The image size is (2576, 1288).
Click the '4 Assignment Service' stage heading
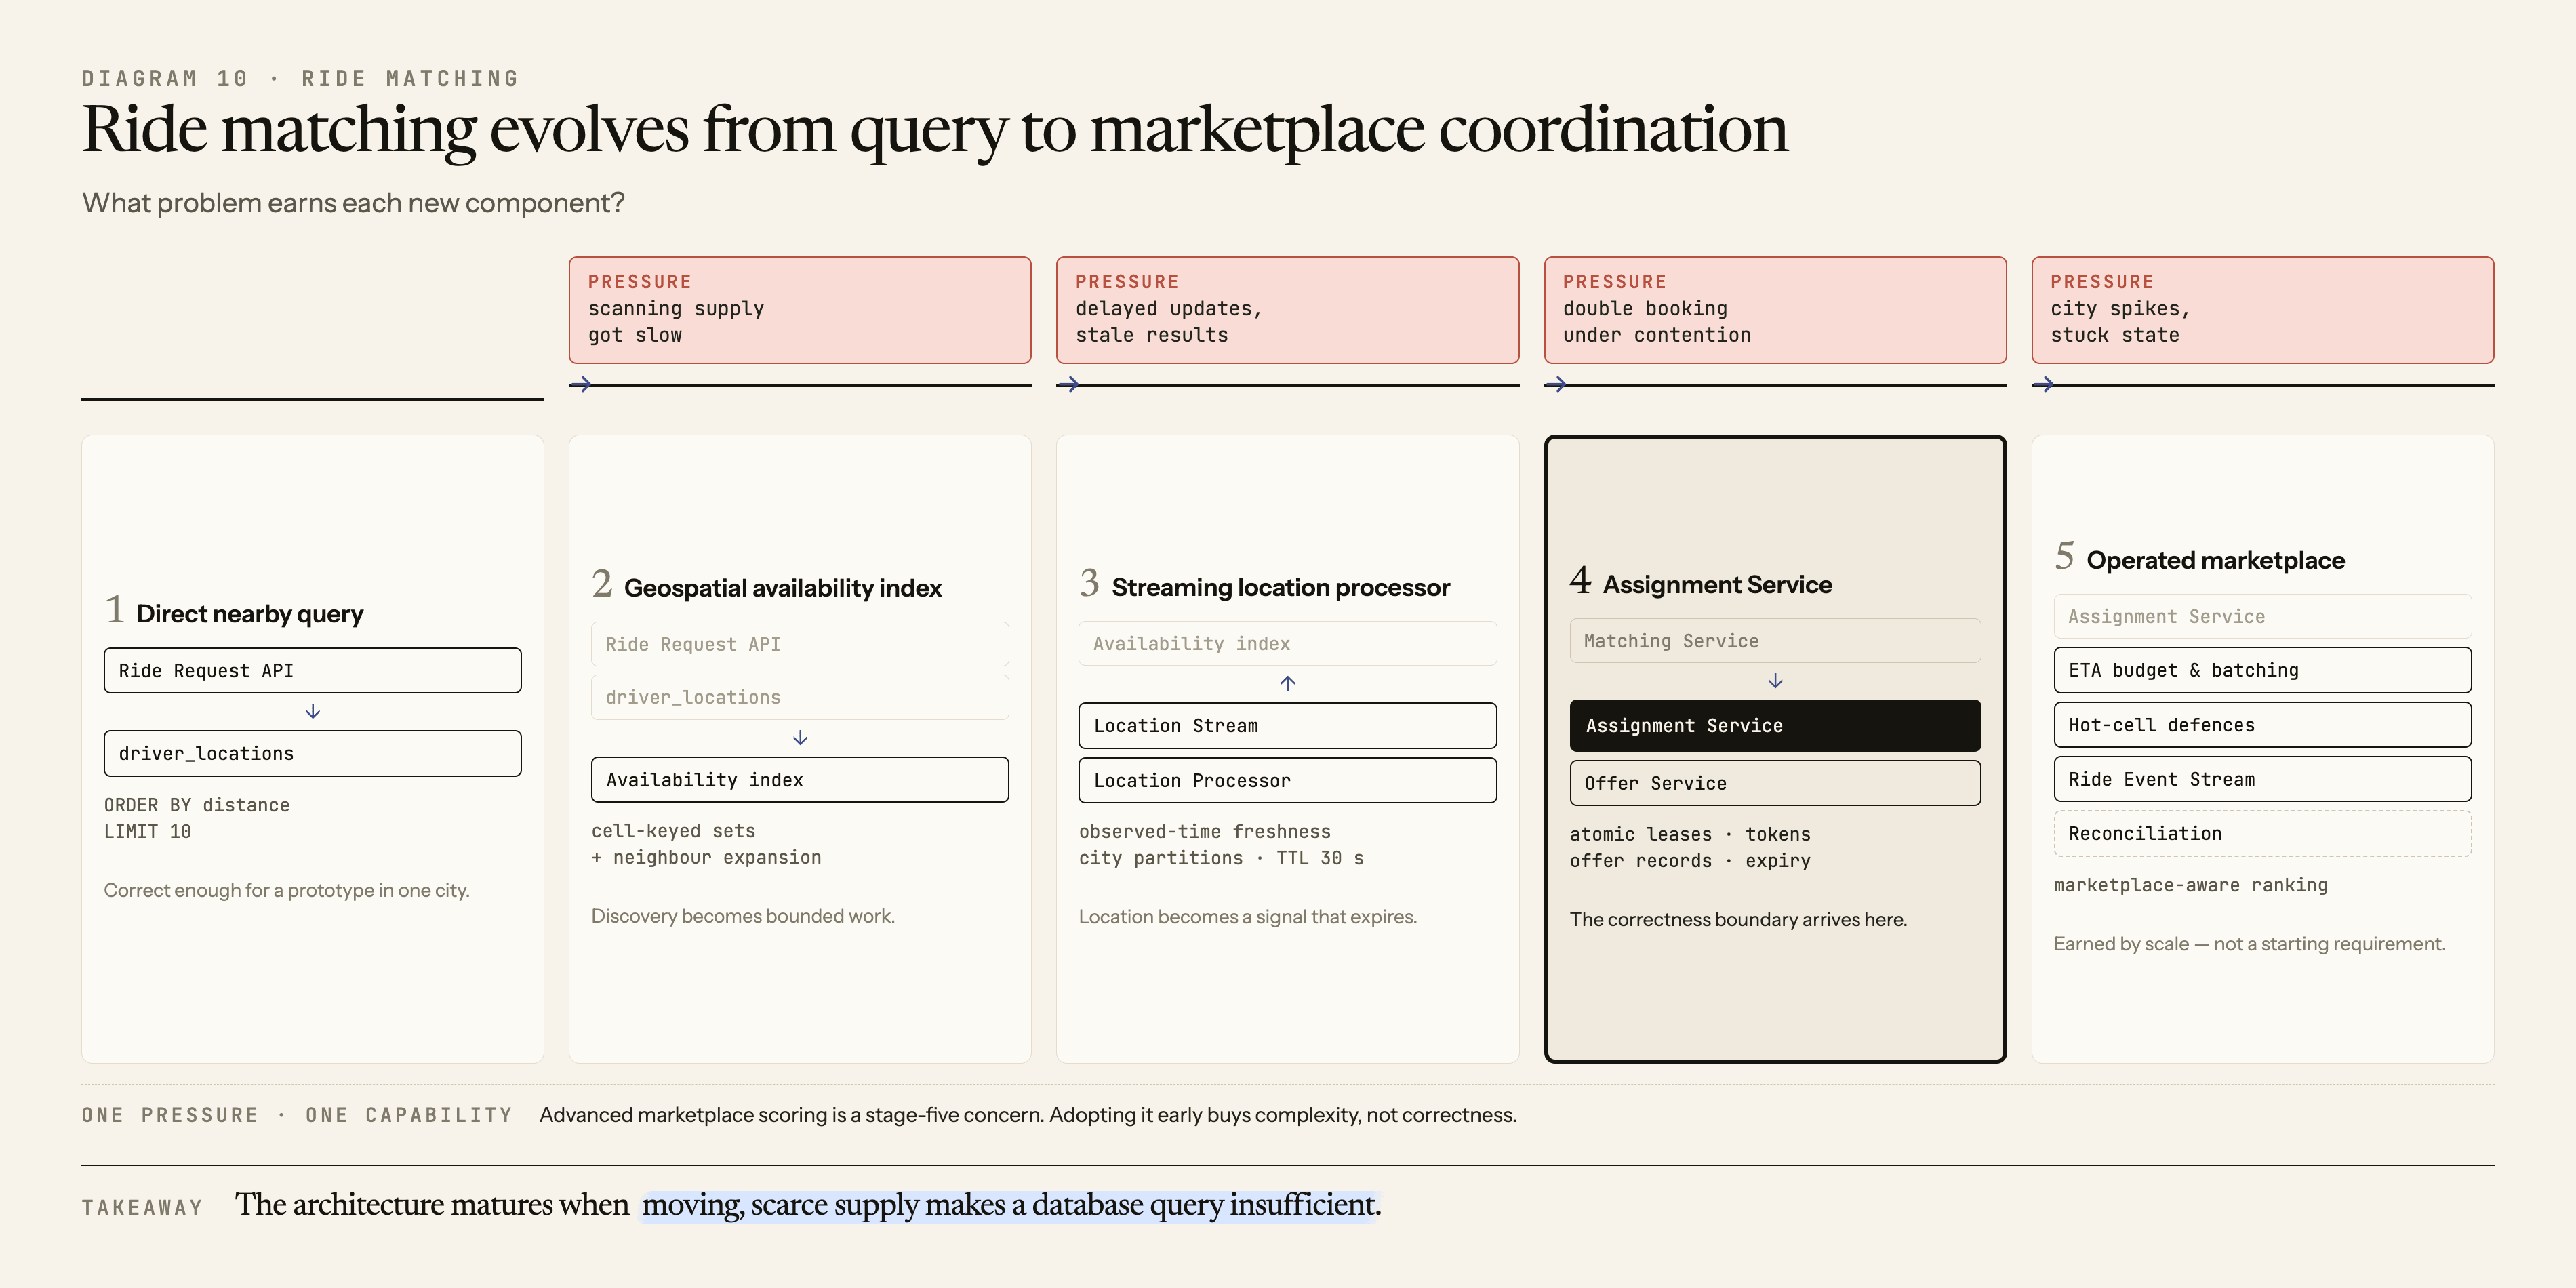[x=1701, y=582]
